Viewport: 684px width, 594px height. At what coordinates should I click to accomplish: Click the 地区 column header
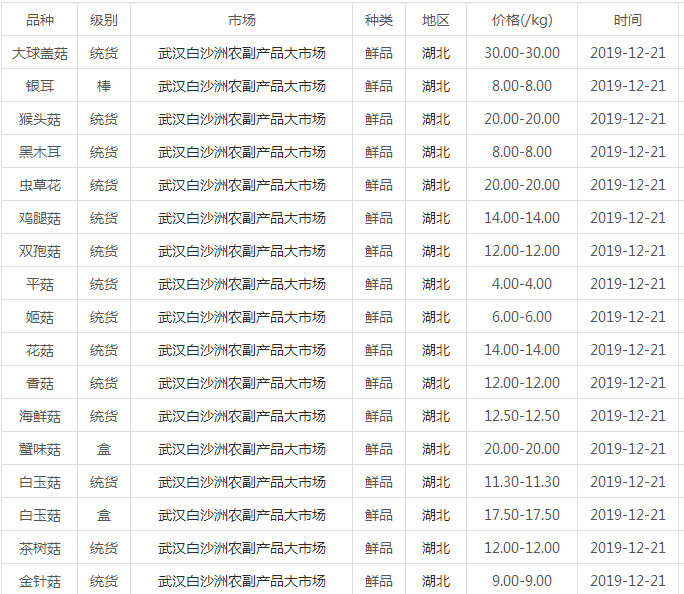[x=436, y=20]
